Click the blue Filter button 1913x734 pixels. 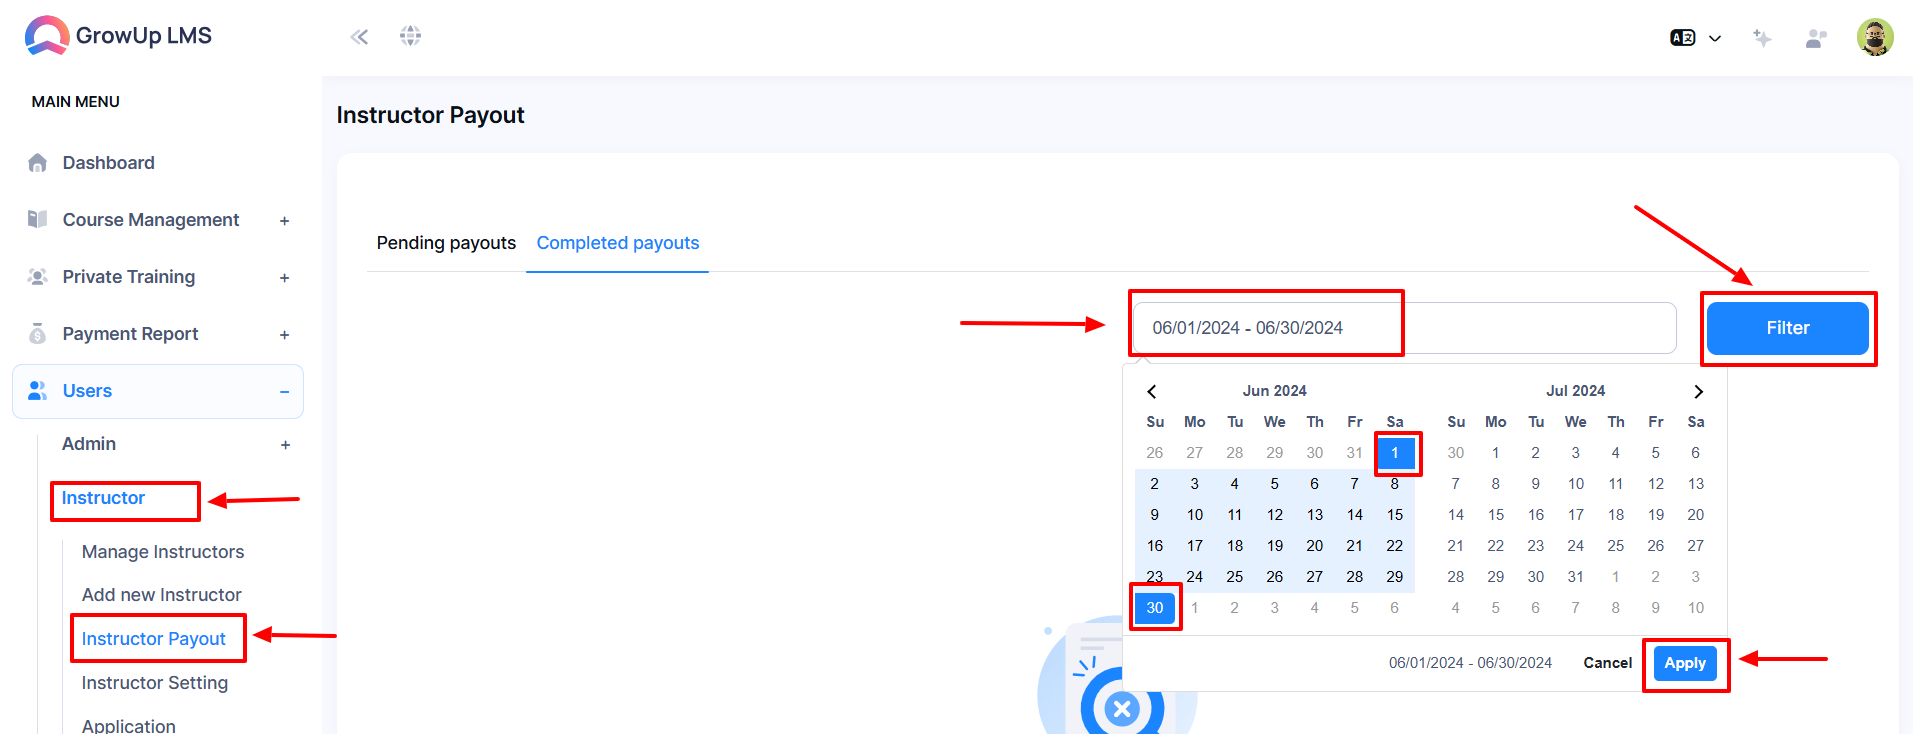1787,328
